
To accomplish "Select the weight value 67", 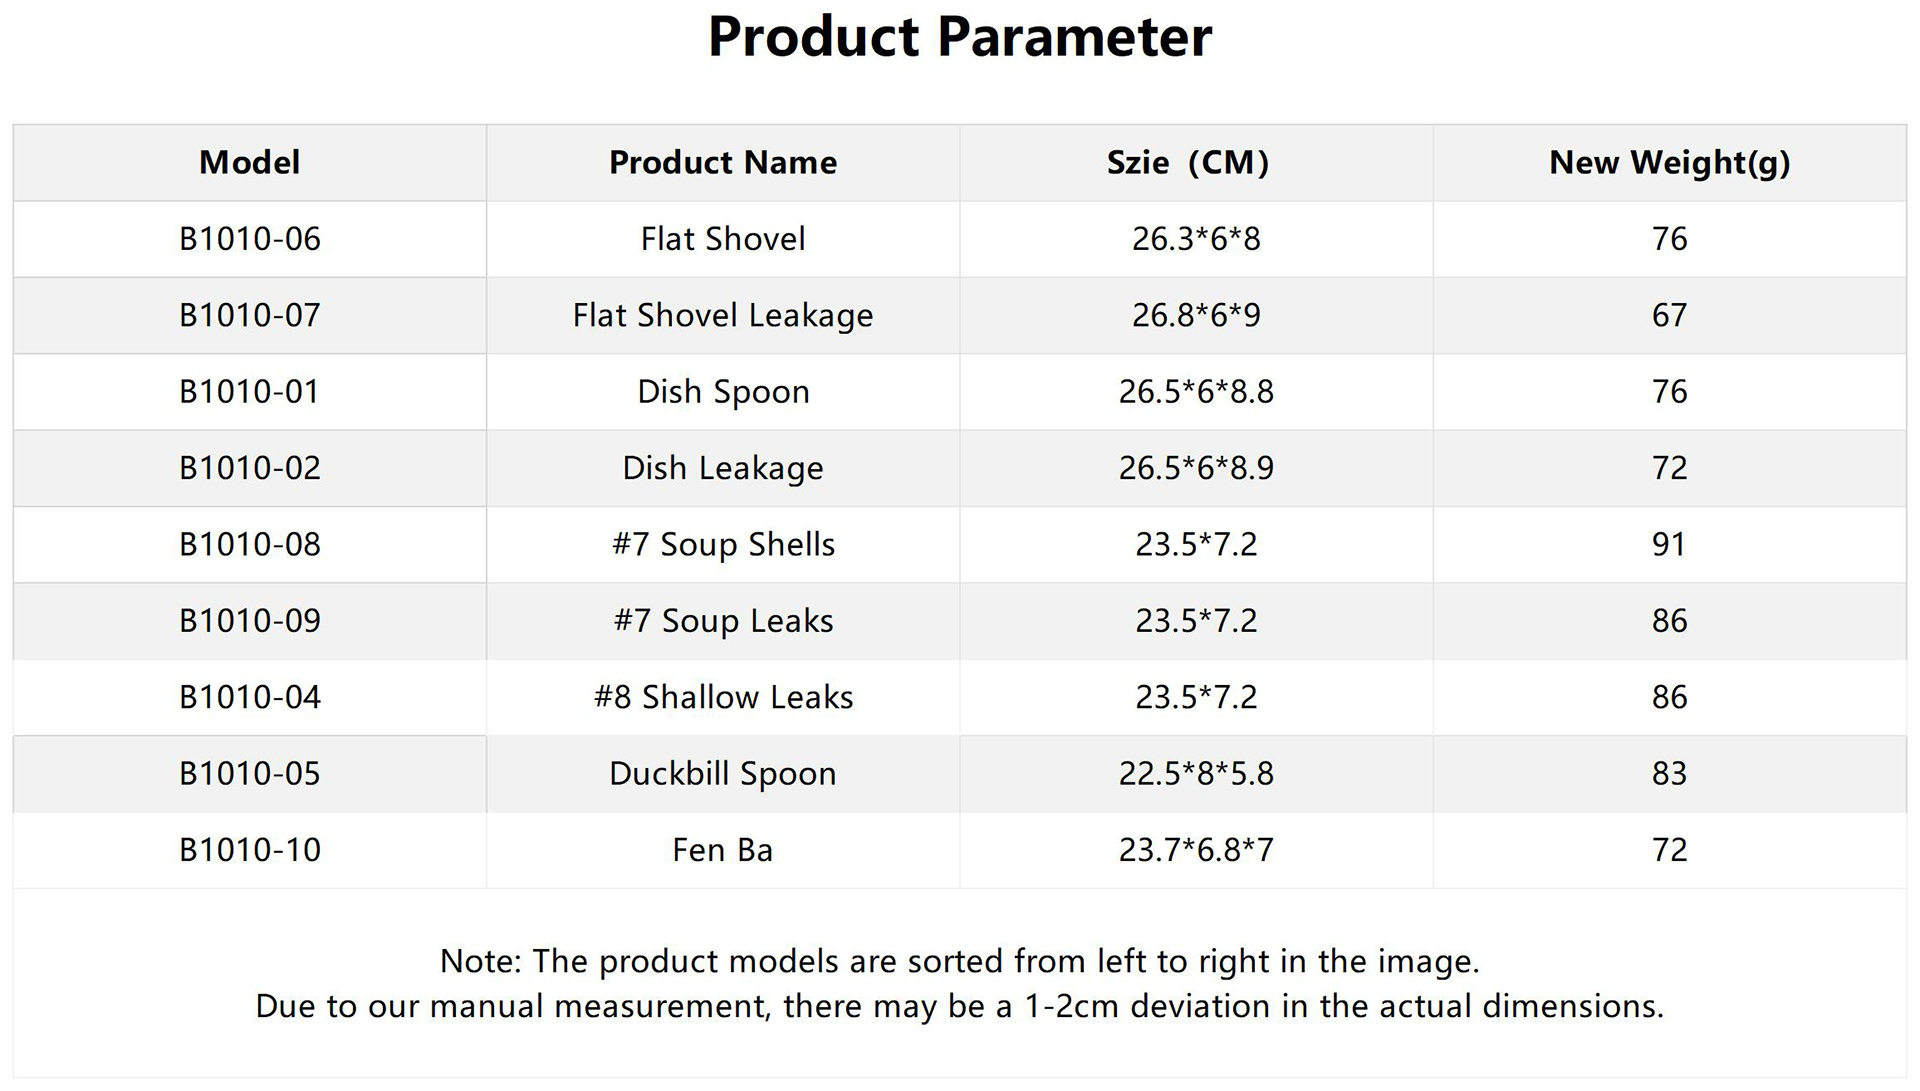I will 1669,316.
